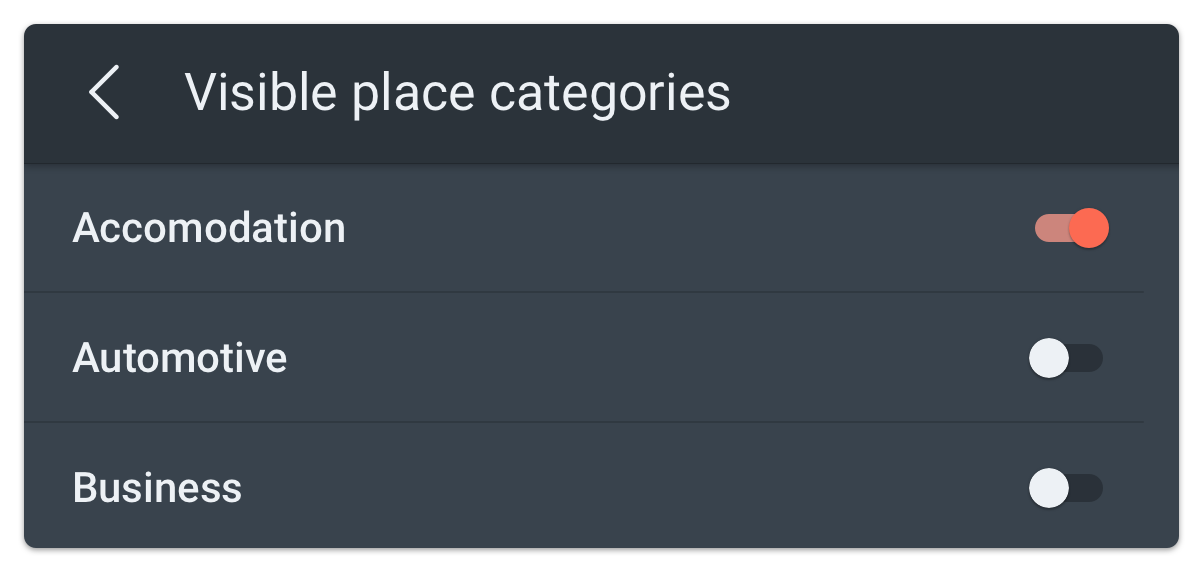
Task: Return to previous screen via header chevron
Action: (x=104, y=93)
